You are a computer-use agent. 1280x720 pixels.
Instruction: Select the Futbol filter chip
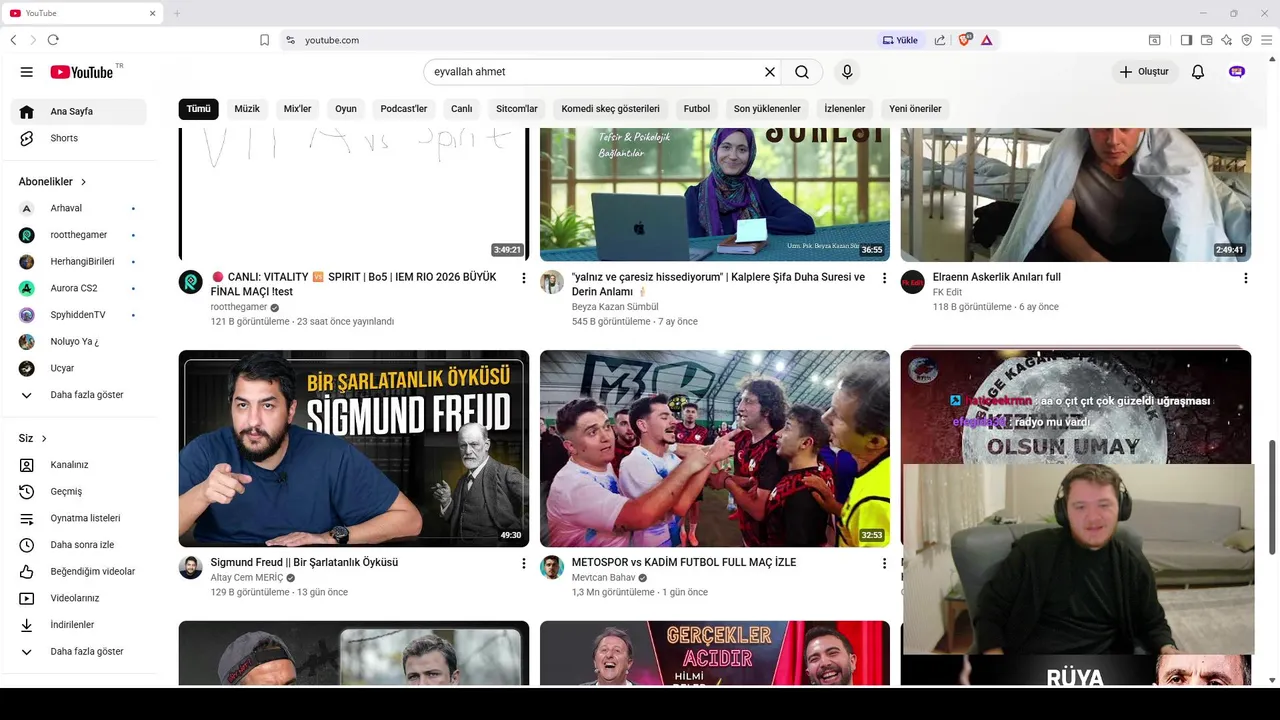point(697,109)
